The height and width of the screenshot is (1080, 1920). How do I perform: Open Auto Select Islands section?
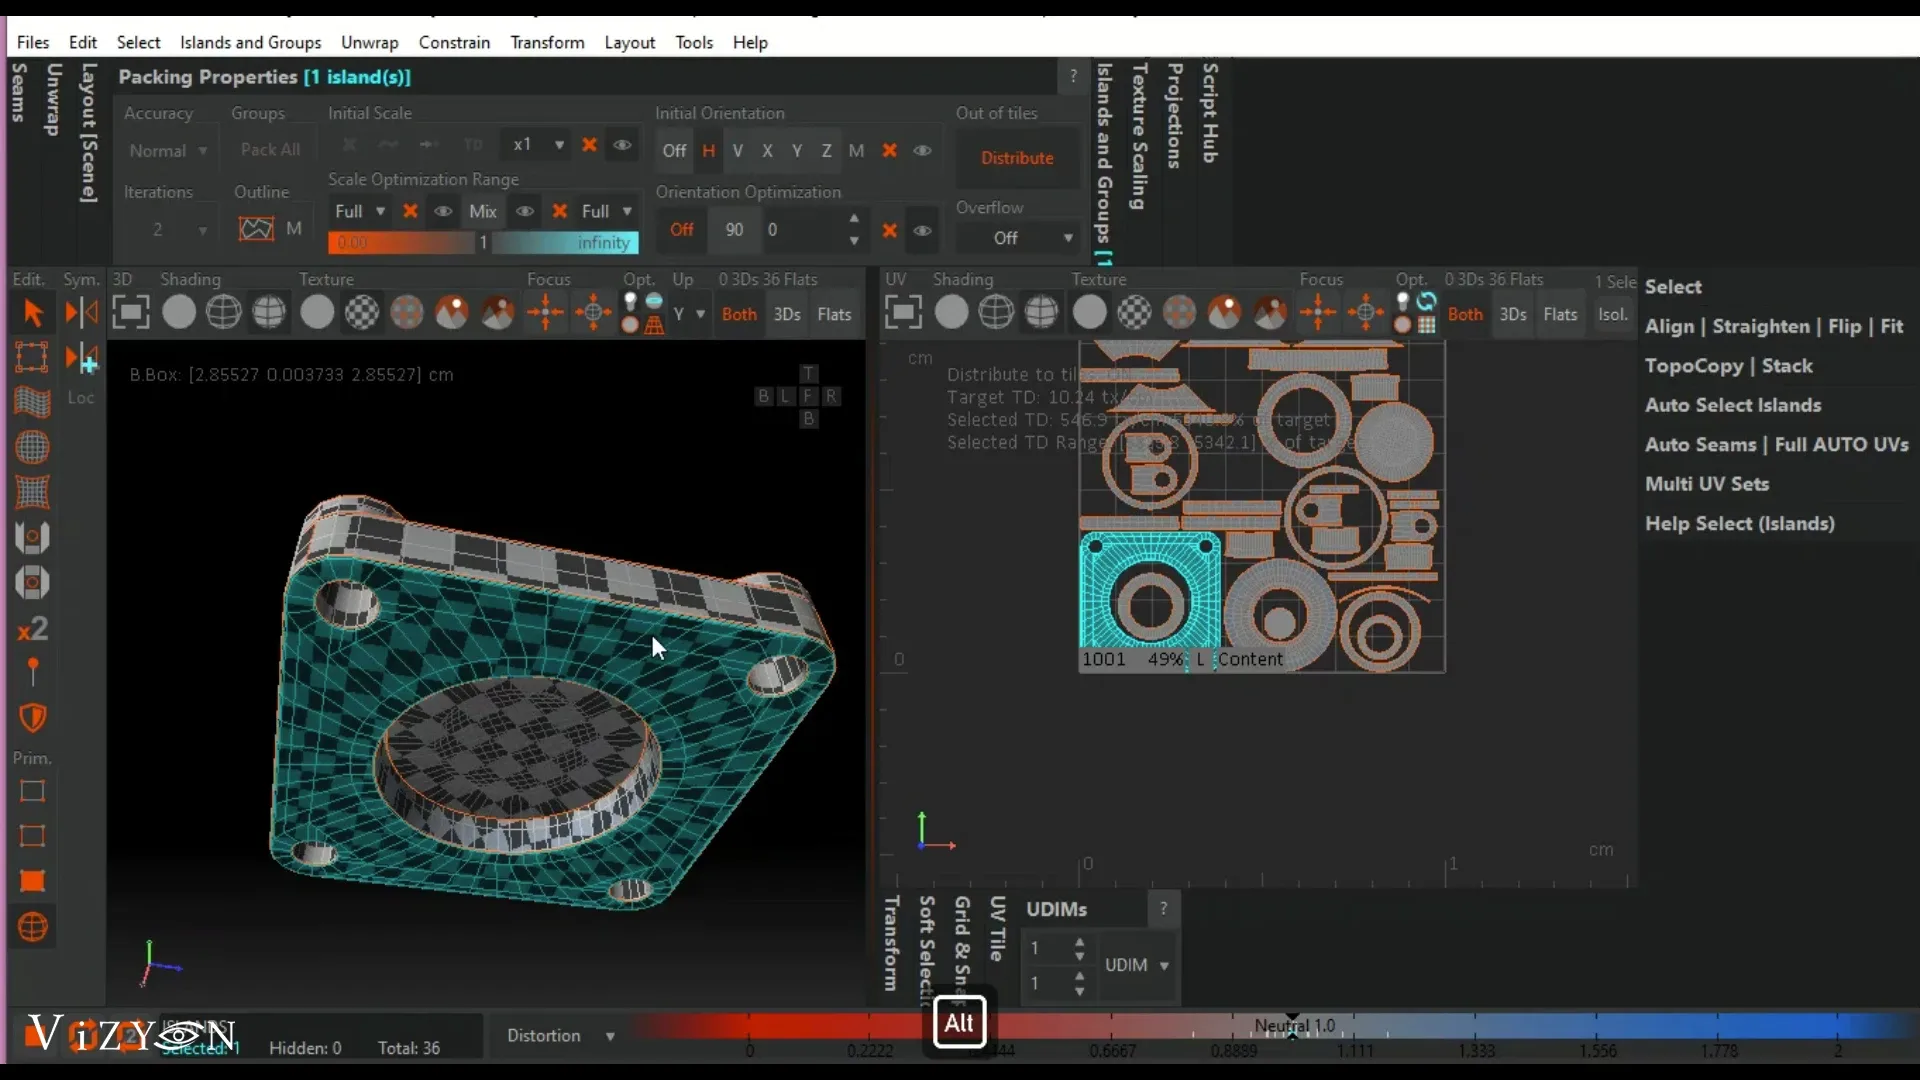click(1732, 405)
